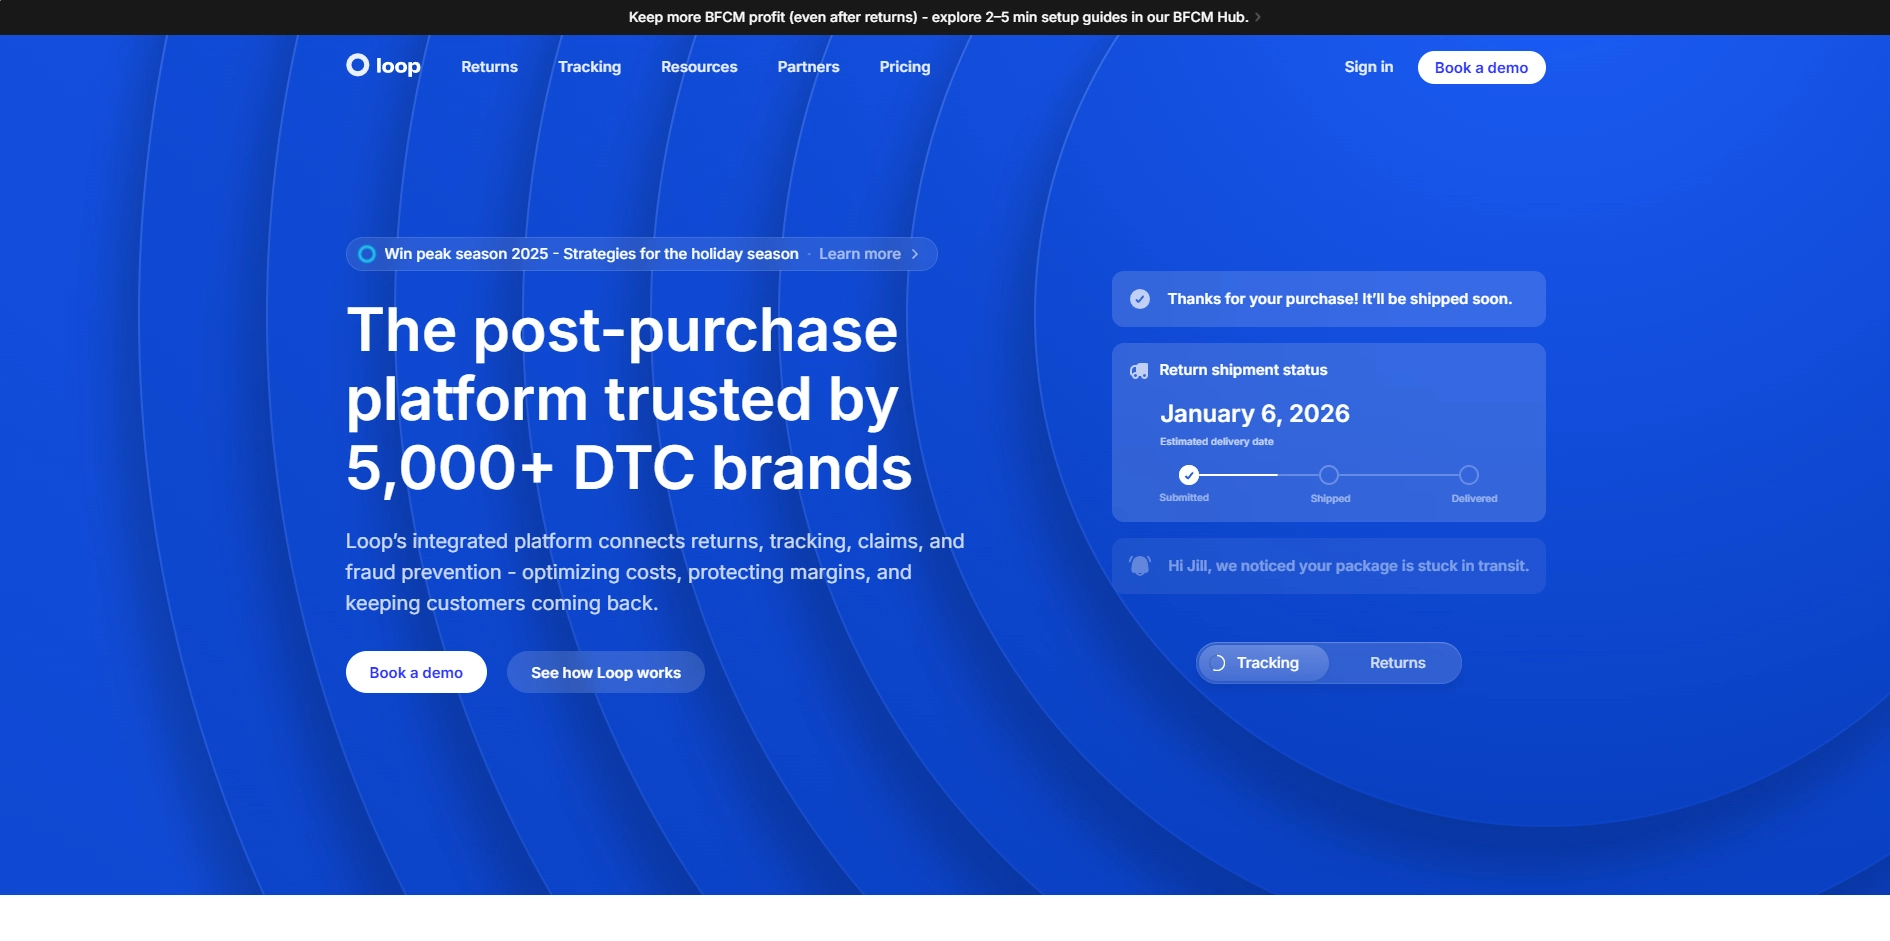Click the arrow at end of BFCM announcement
Screen dimensions: 1890x941
pyautogui.click(x=1257, y=17)
